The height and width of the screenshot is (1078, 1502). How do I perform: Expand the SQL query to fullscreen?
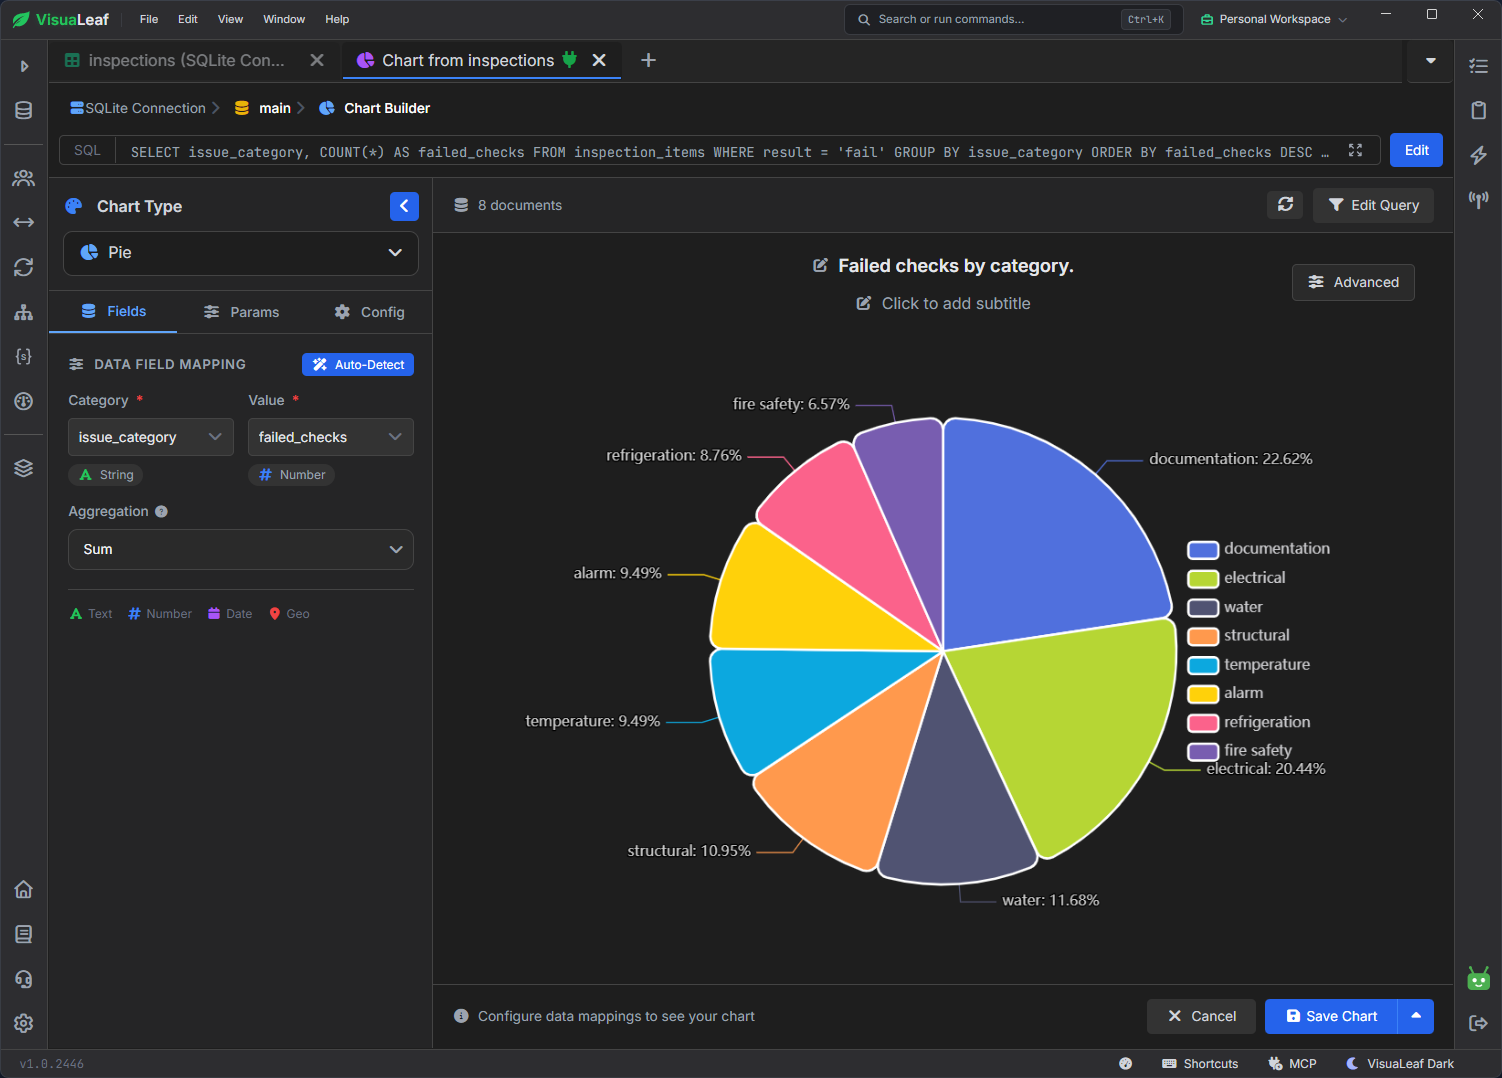click(x=1356, y=150)
